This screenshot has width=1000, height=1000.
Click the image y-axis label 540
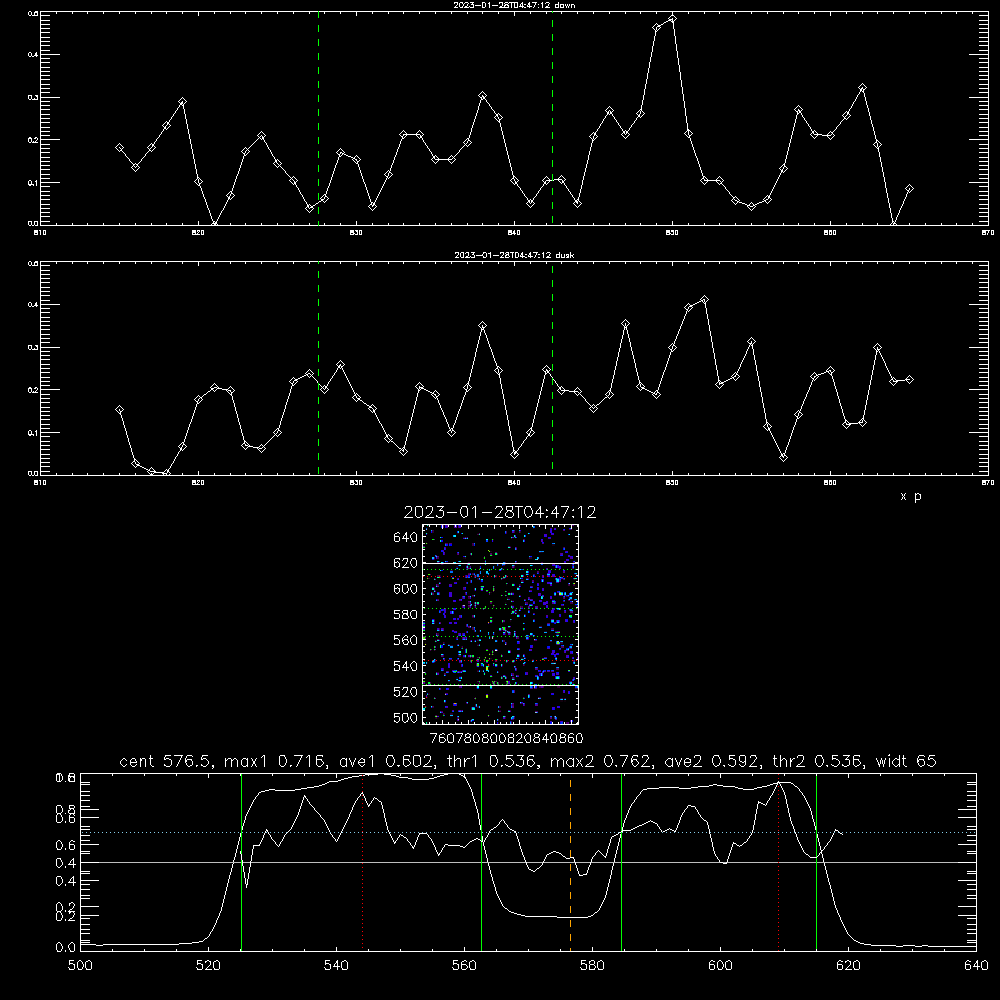[406, 666]
